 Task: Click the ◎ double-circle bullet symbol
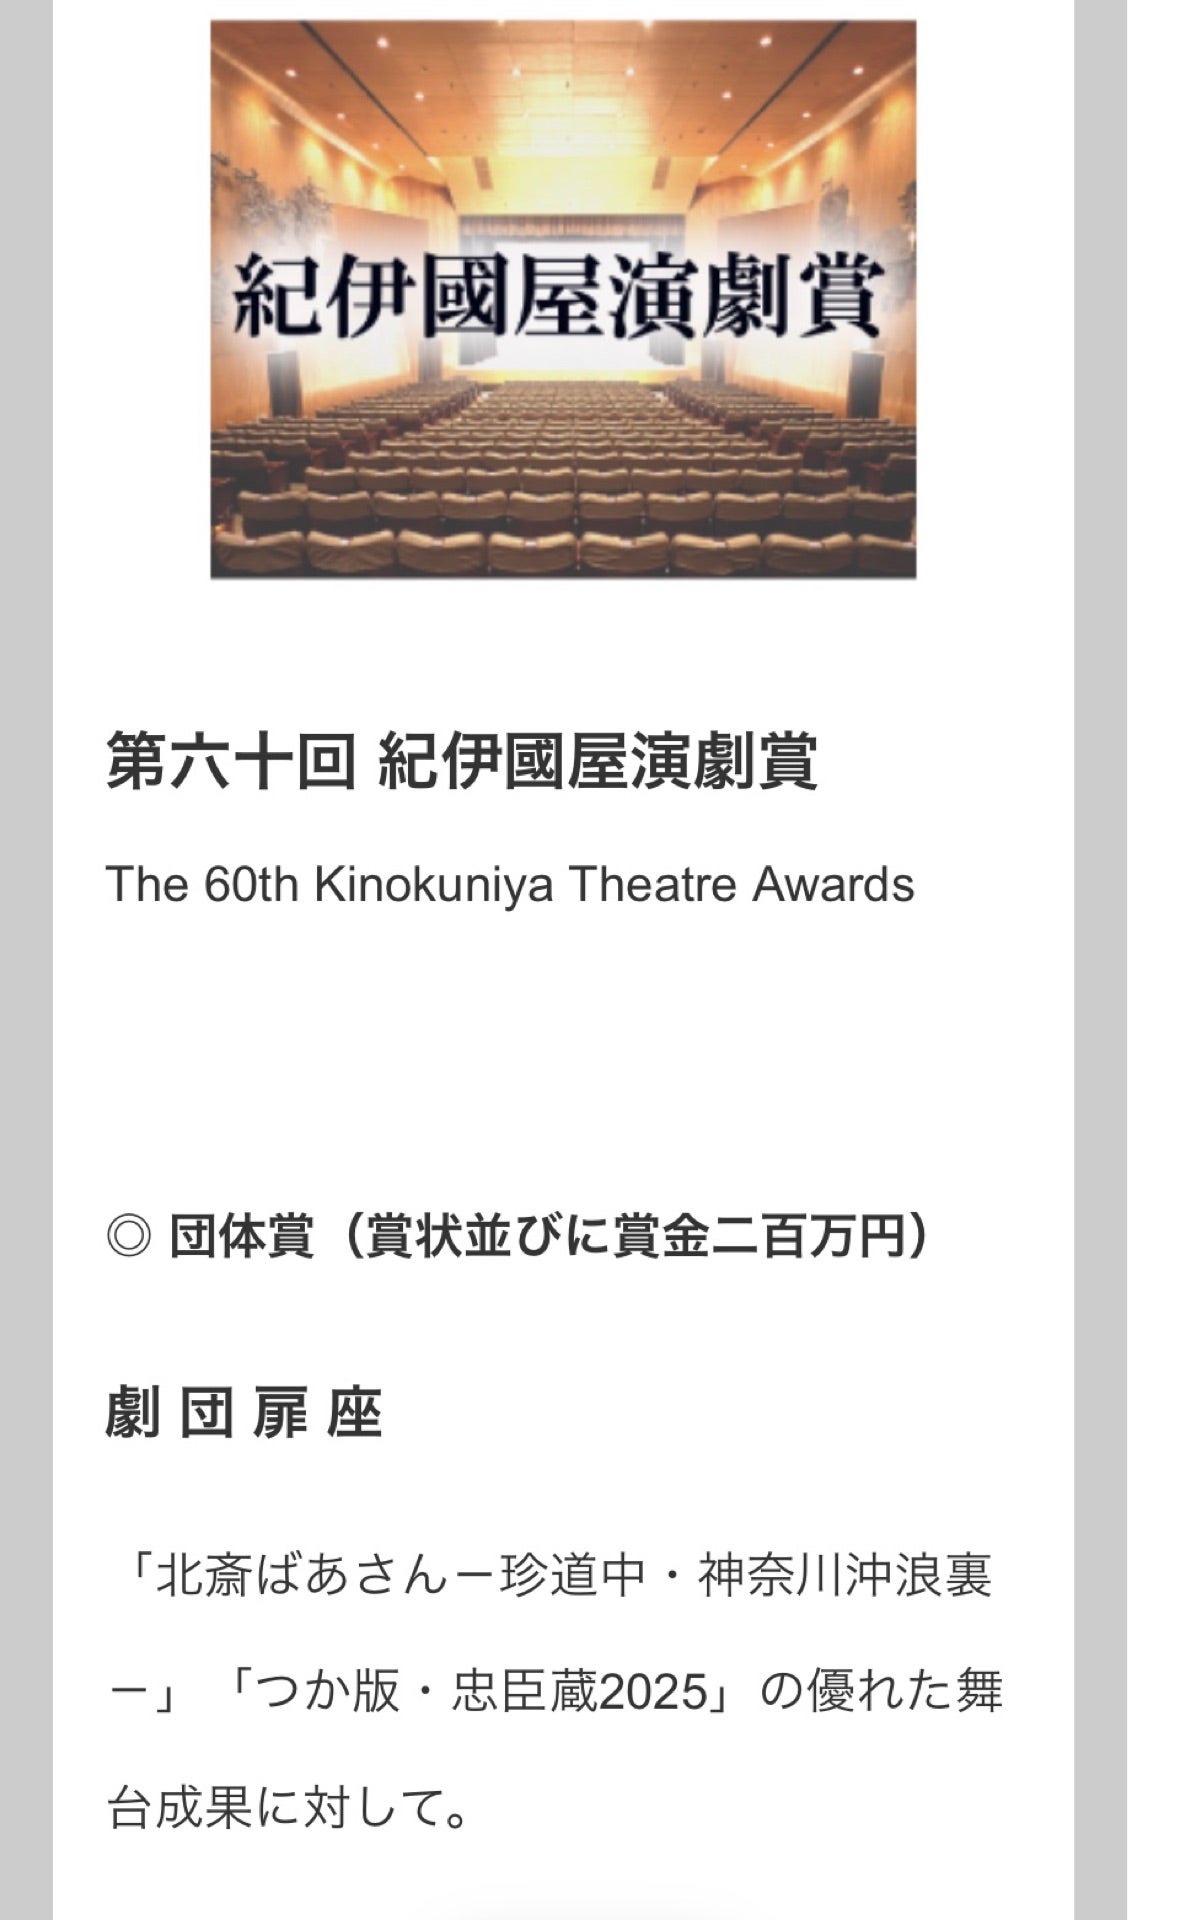[x=128, y=1236]
